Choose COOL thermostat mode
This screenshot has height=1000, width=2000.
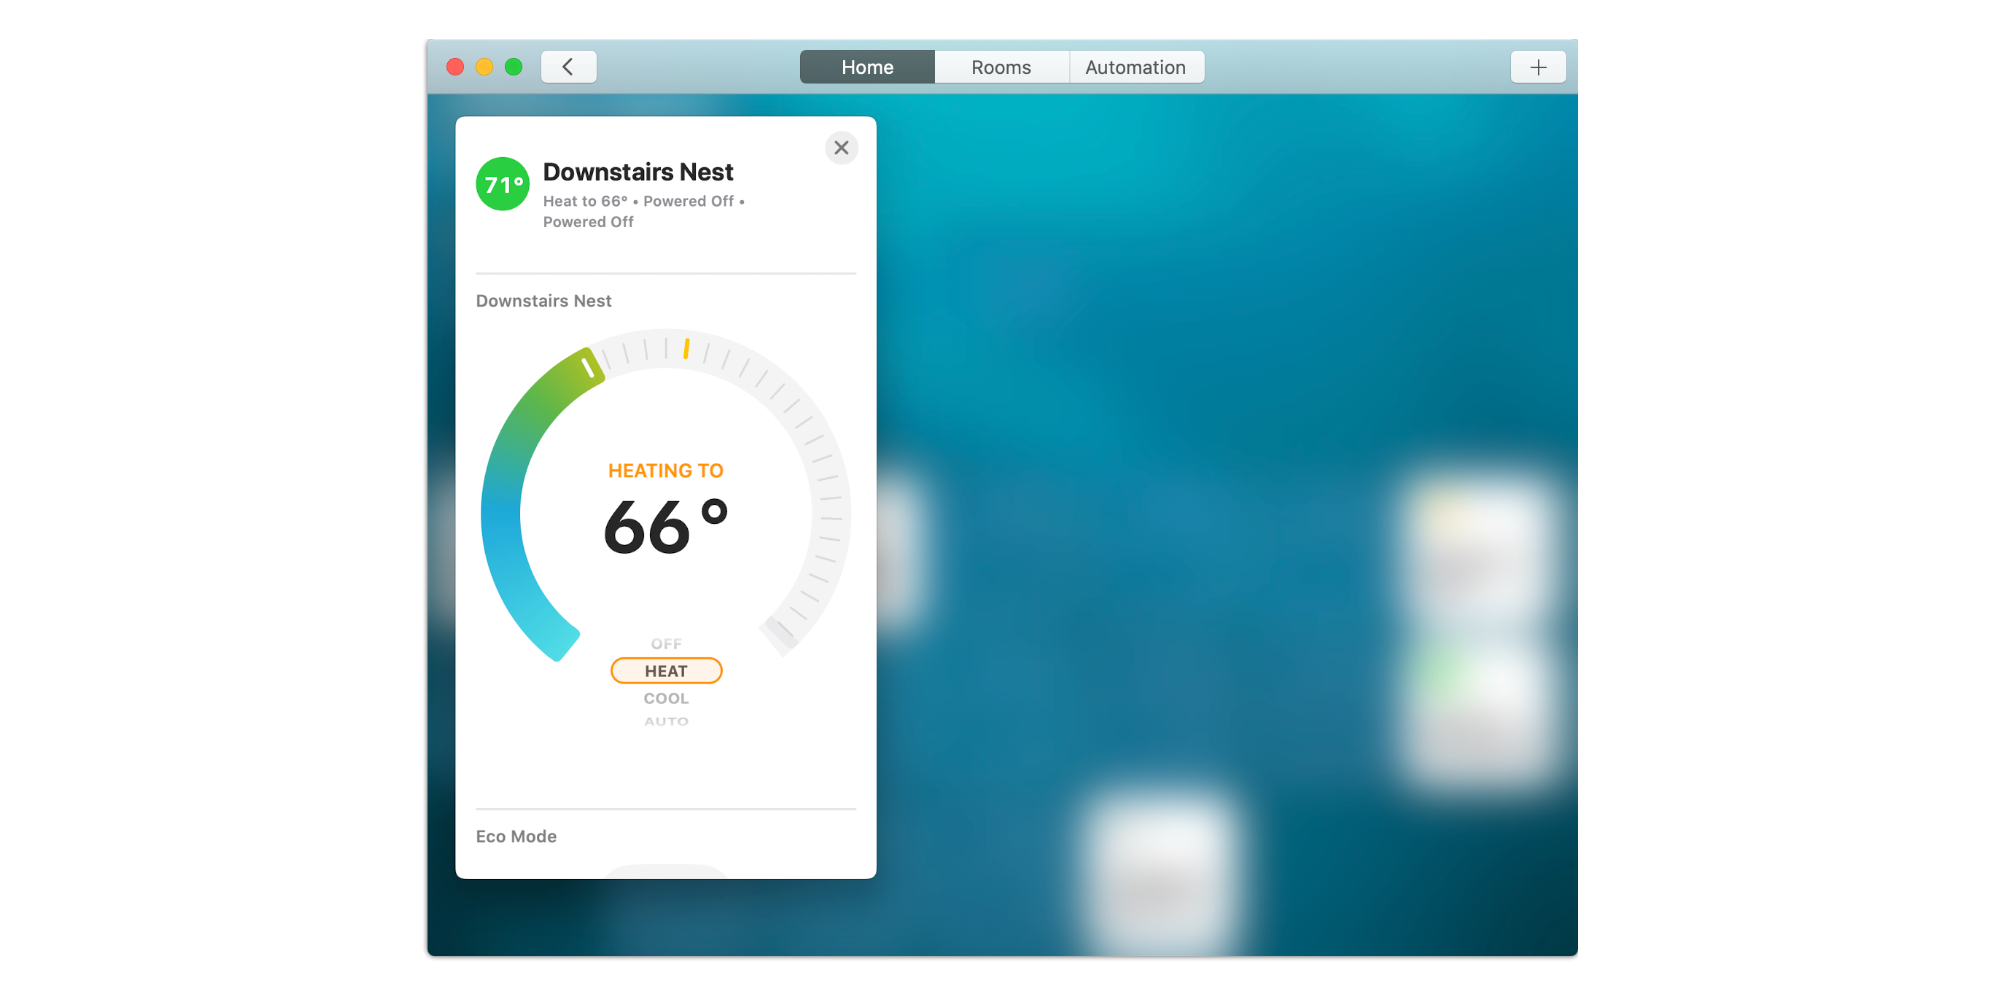coord(666,698)
